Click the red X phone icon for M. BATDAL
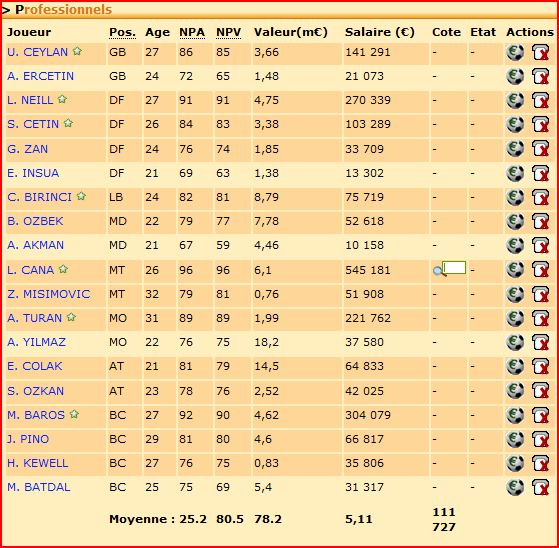The height and width of the screenshot is (548, 559). point(541,487)
